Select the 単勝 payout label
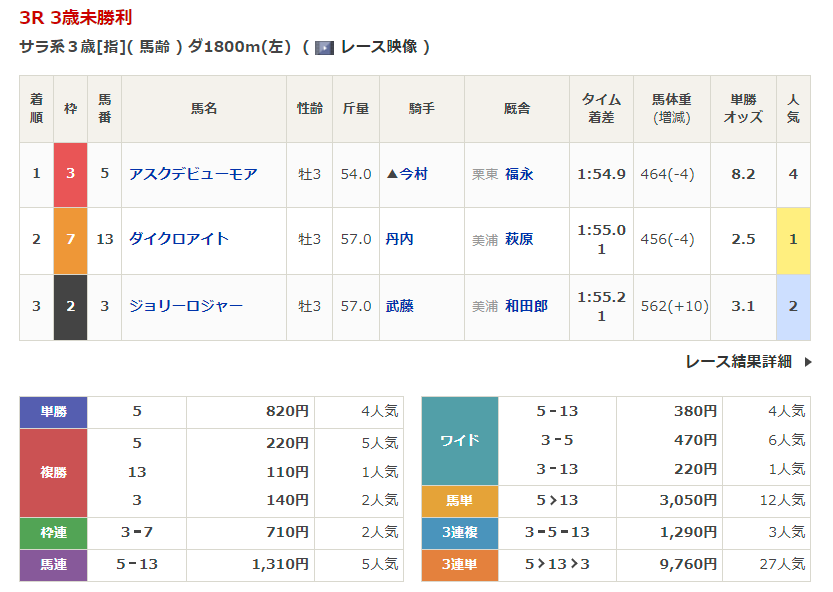The image size is (833, 592). click(54, 412)
